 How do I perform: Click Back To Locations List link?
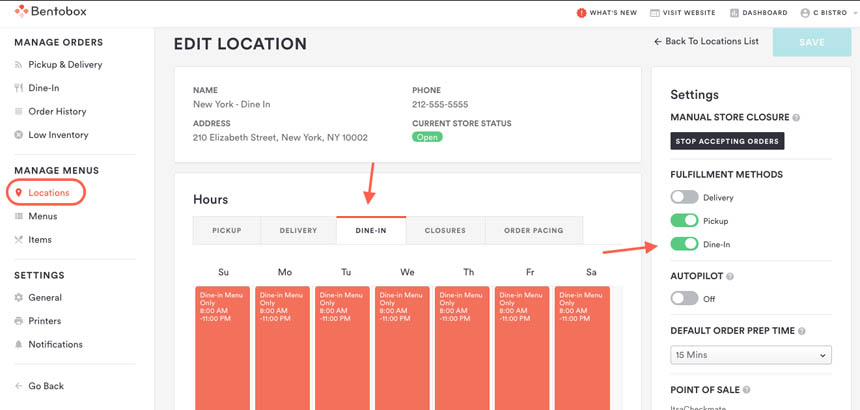point(706,41)
